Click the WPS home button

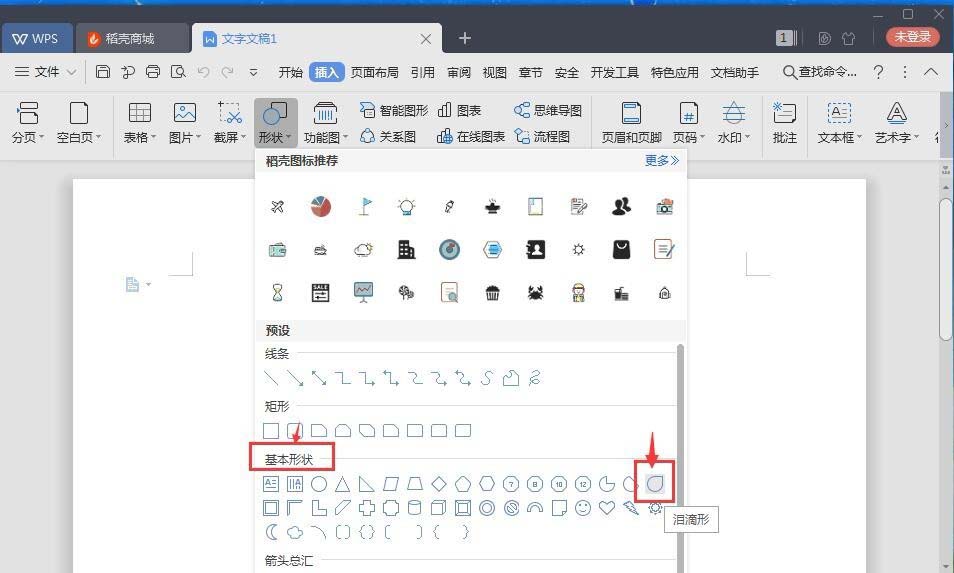click(x=37, y=38)
